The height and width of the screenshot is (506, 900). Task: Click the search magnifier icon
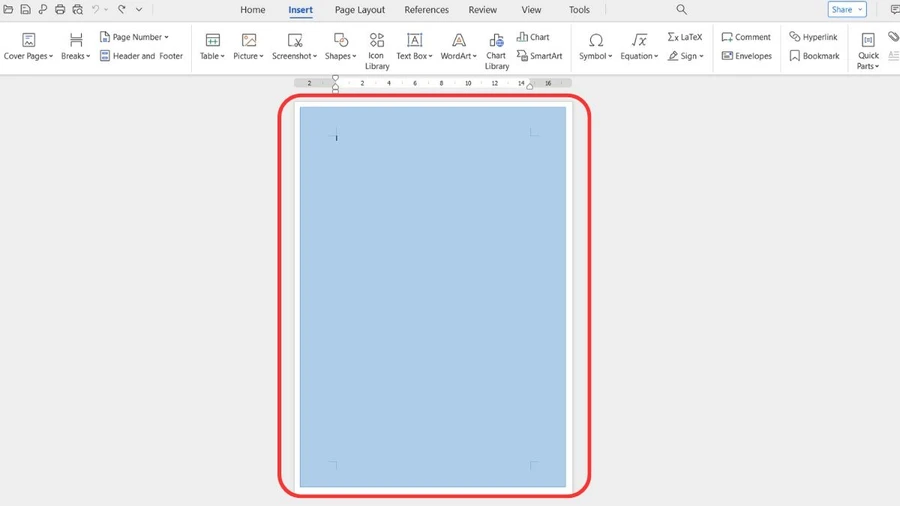pos(681,9)
